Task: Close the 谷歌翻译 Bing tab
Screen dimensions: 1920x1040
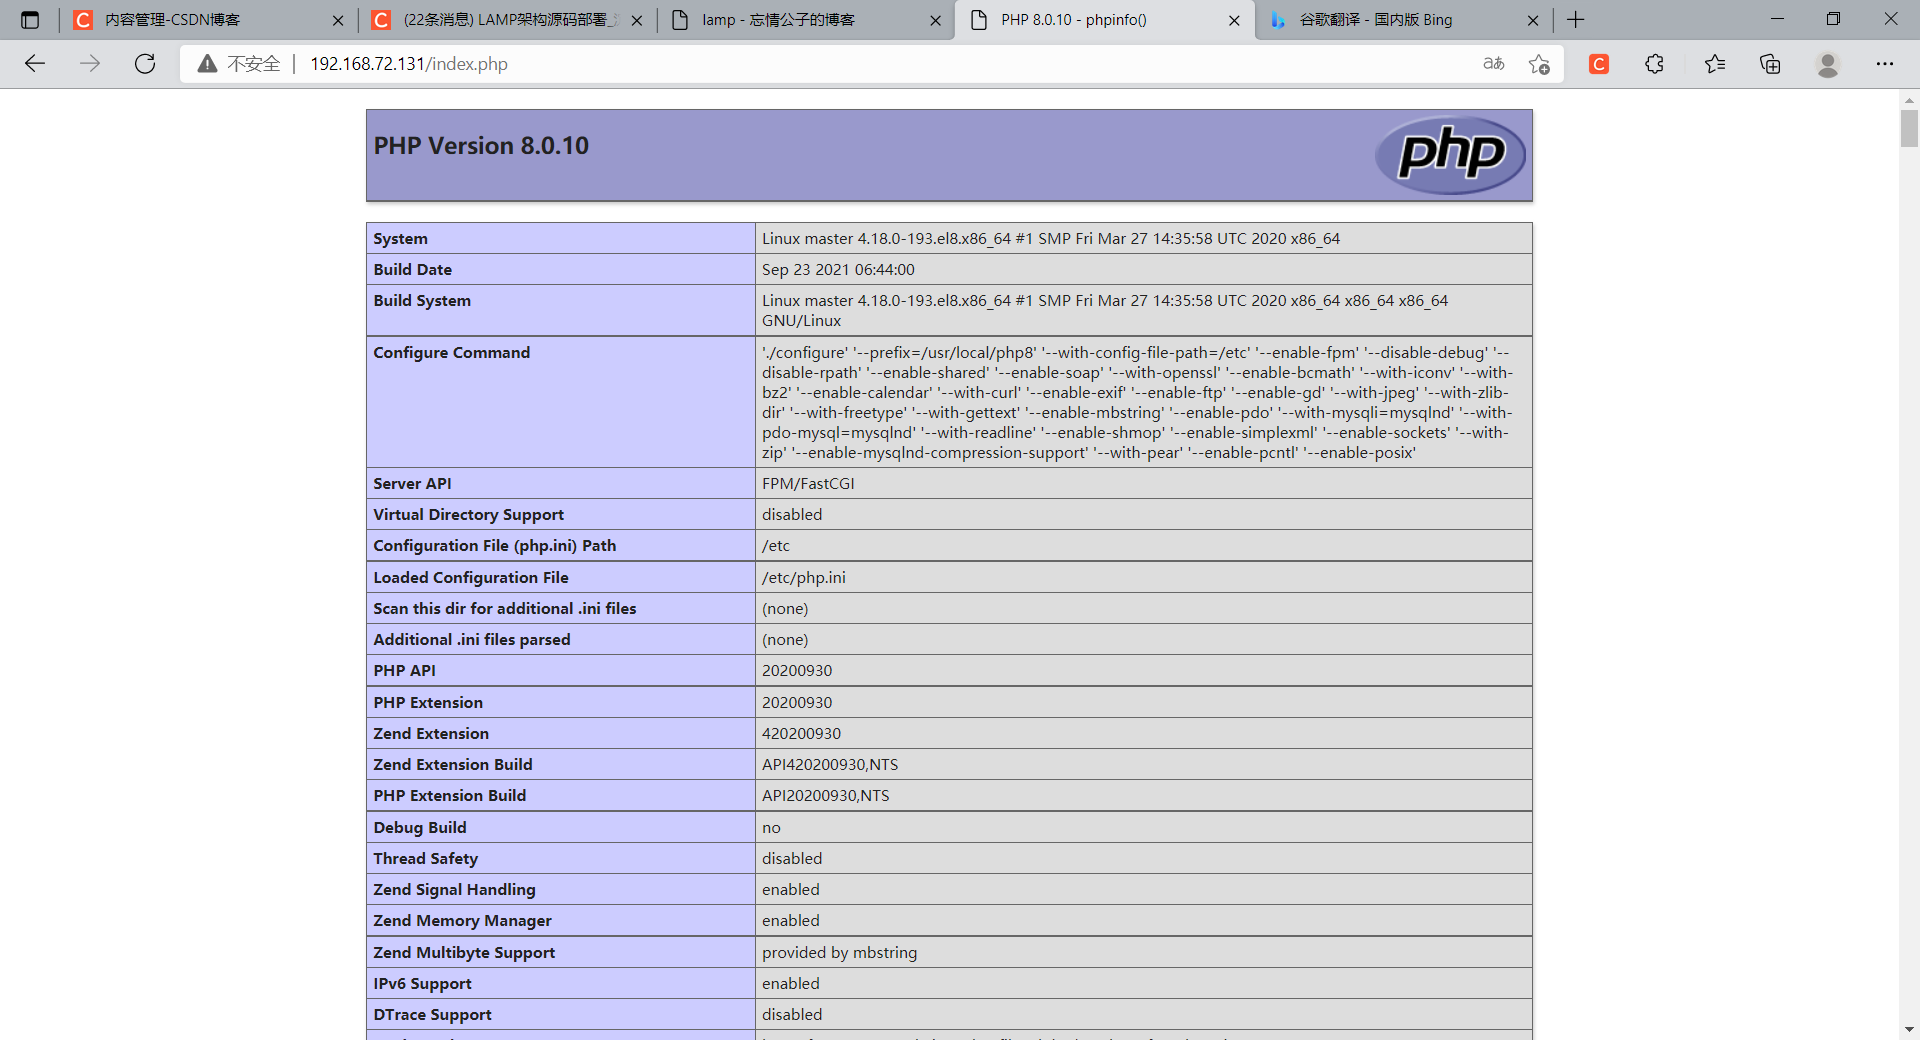Action: tap(1534, 20)
